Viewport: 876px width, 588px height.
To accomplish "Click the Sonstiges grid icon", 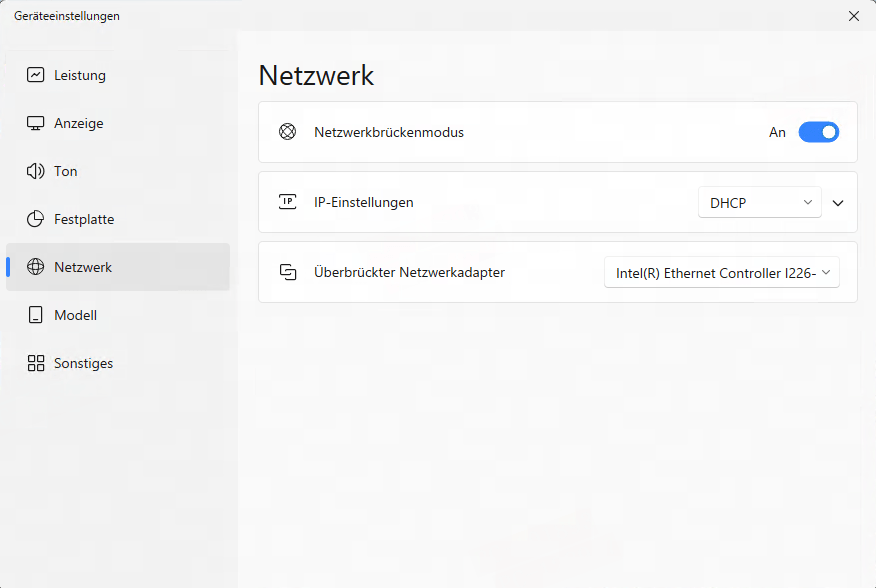I will (34, 363).
